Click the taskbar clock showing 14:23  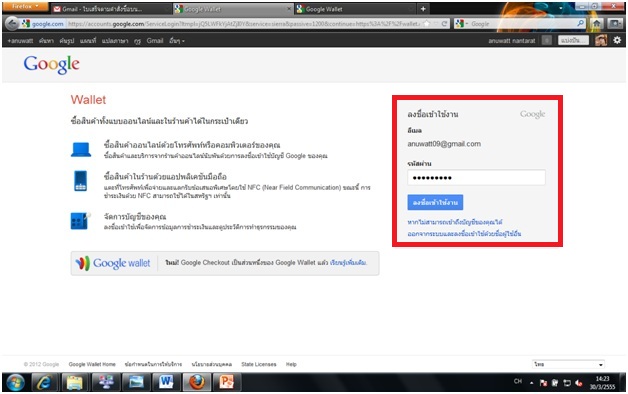602,382
